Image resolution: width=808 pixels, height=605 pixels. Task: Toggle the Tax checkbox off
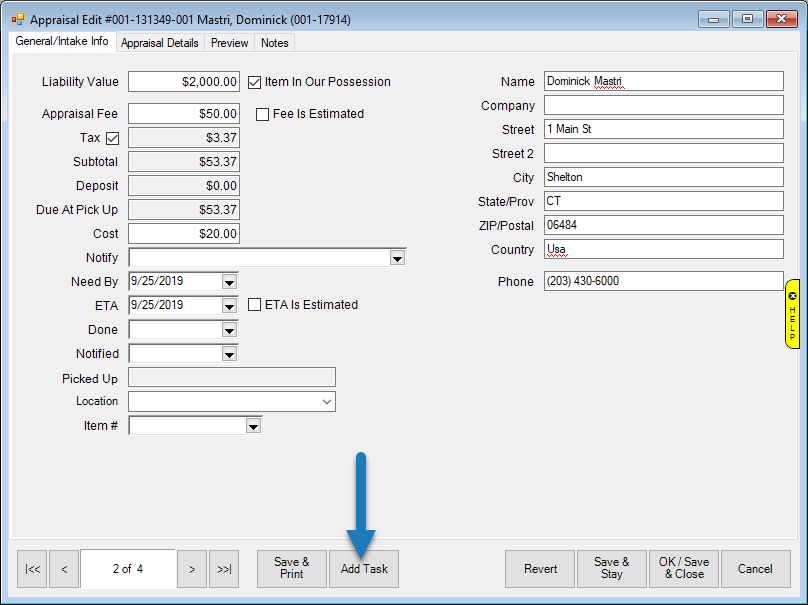(x=112, y=138)
